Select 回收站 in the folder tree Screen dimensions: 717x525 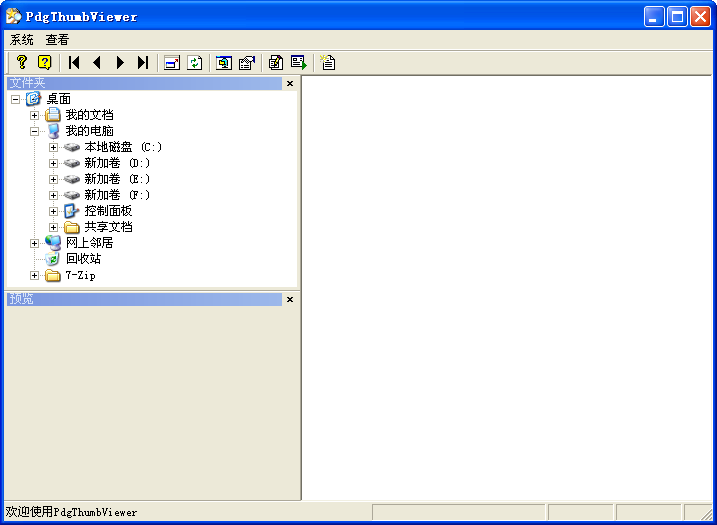[x=83, y=259]
